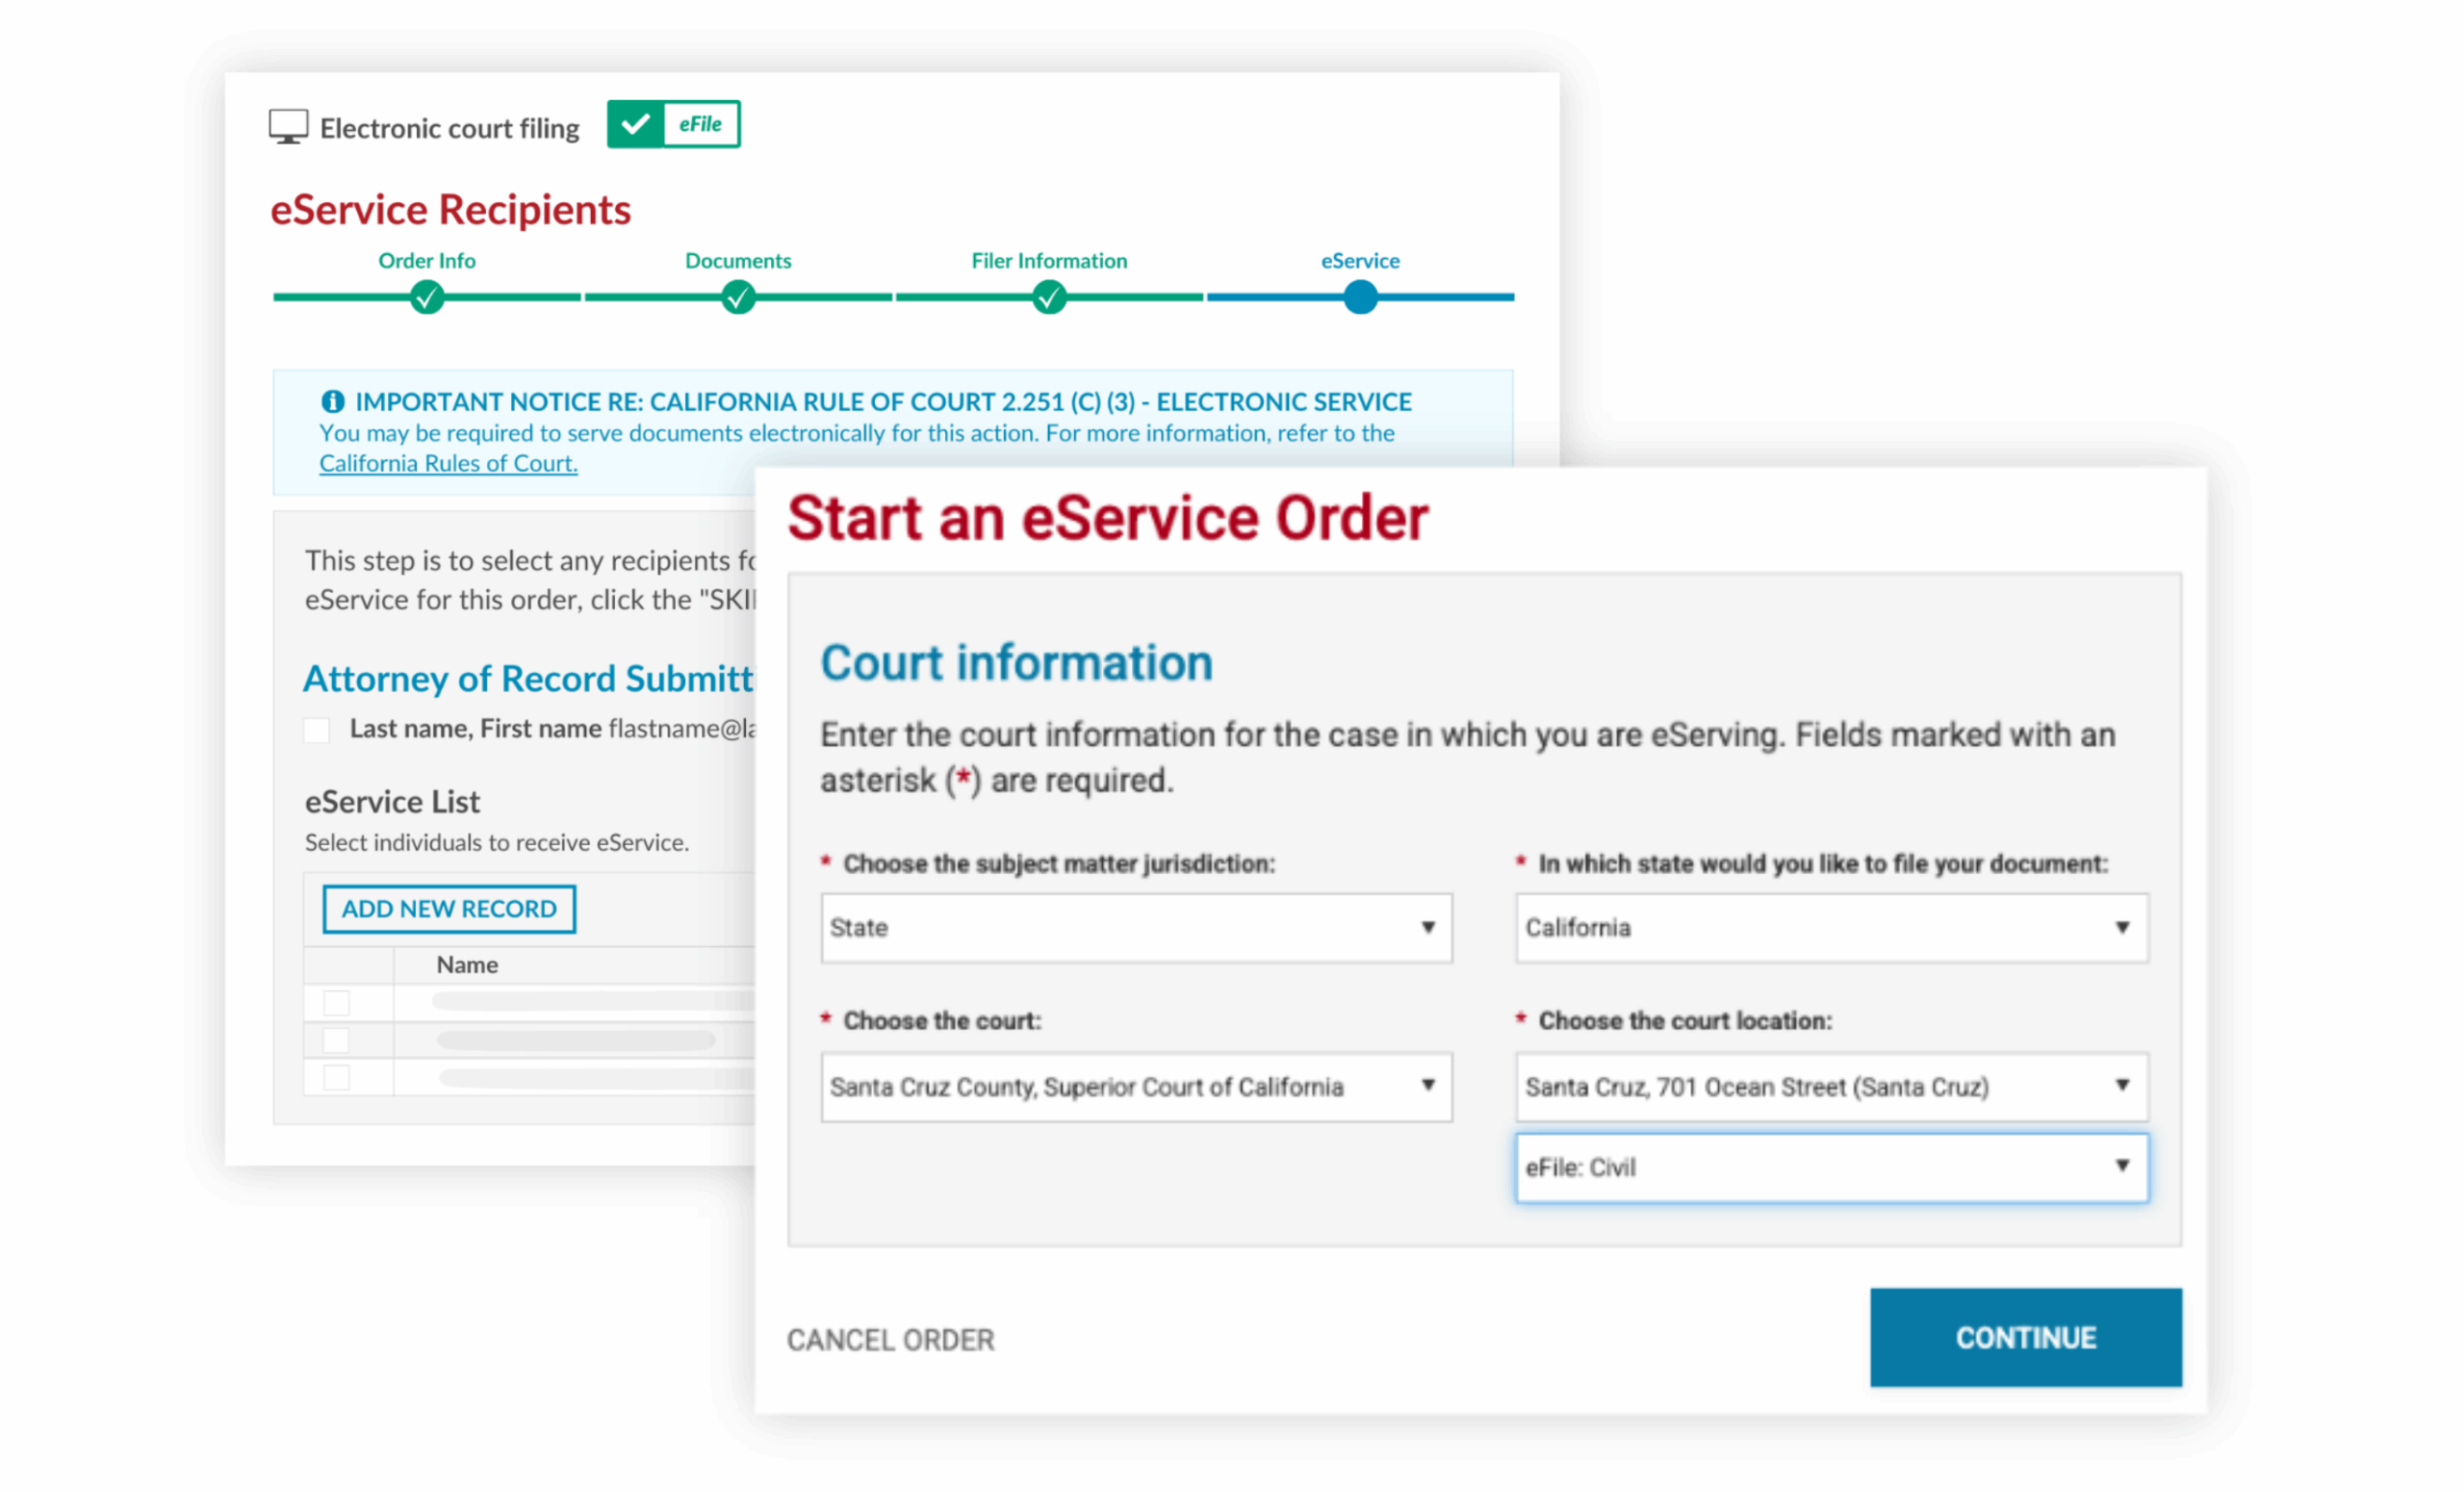Click the CANCEL ORDER link
Image resolution: width=2464 pixels, height=1492 pixels.
point(890,1340)
